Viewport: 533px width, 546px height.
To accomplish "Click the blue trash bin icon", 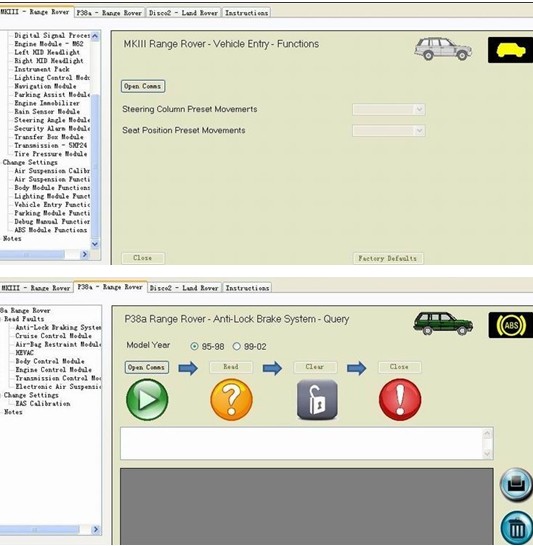I will pyautogui.click(x=517, y=528).
